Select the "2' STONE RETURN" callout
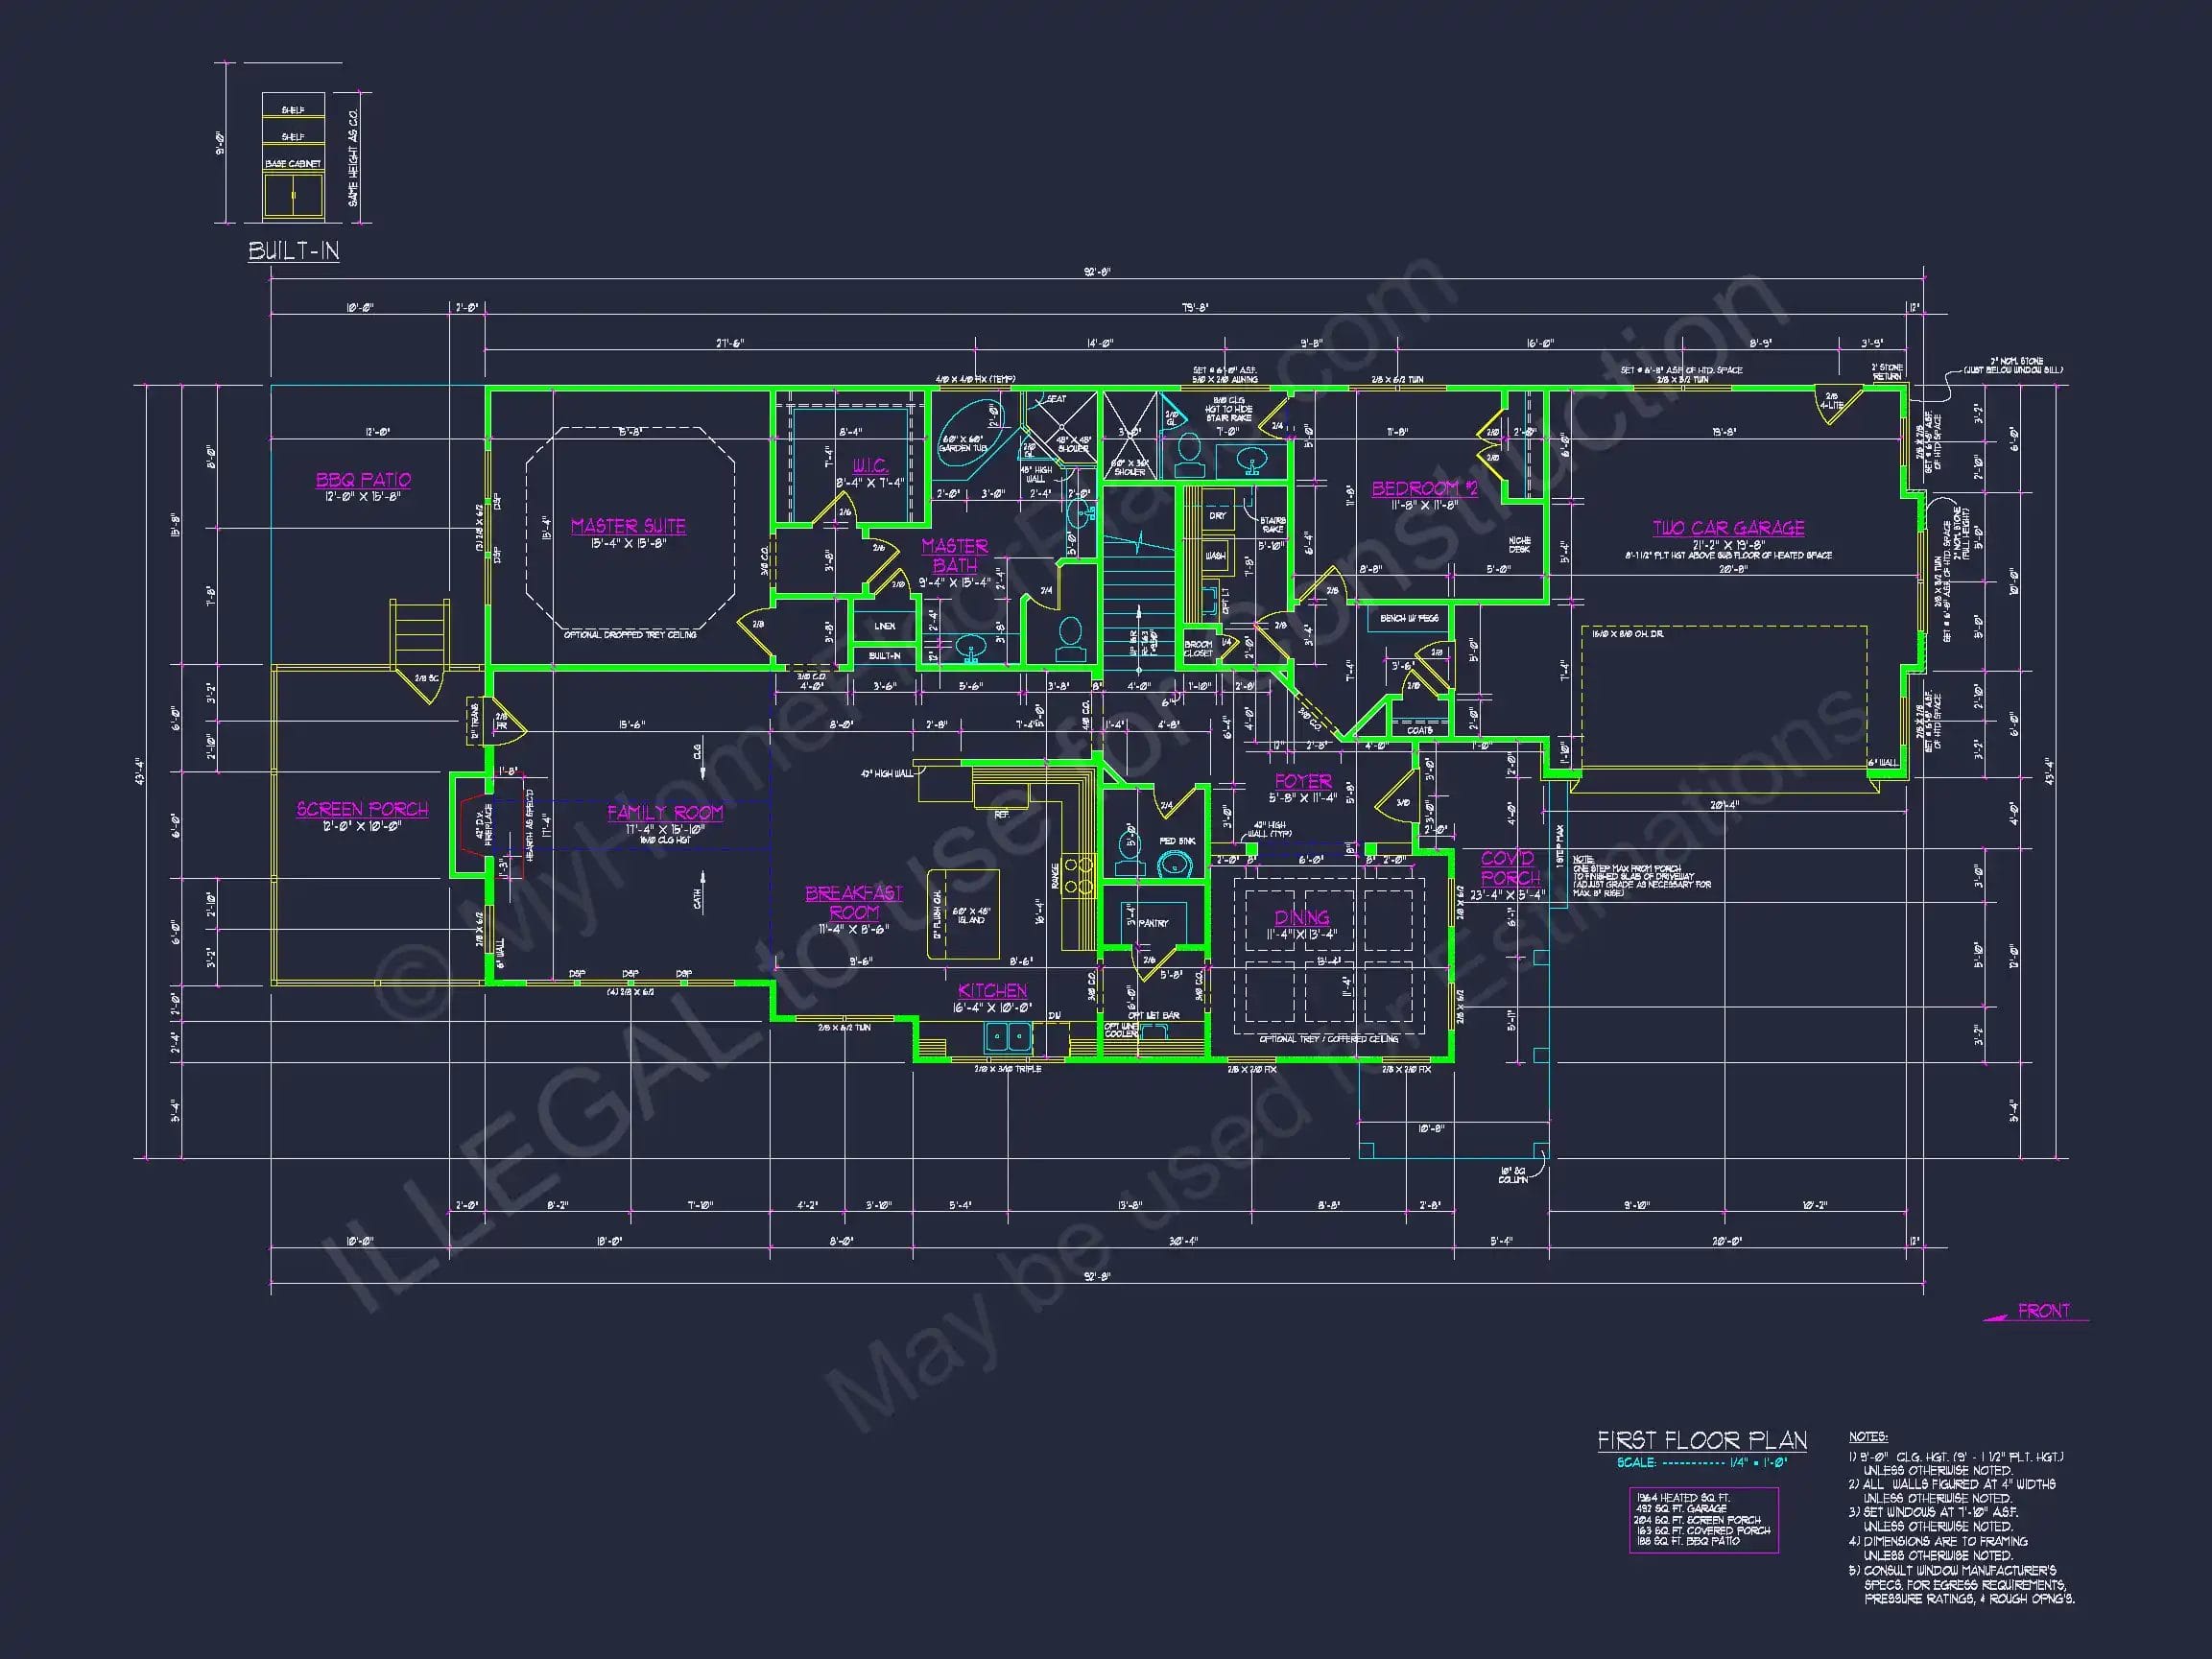Viewport: 2212px width, 1659px height. pos(1887,372)
